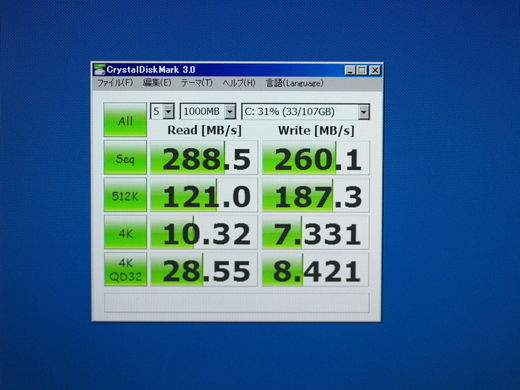Click the 512K read result 121.0

(204, 195)
